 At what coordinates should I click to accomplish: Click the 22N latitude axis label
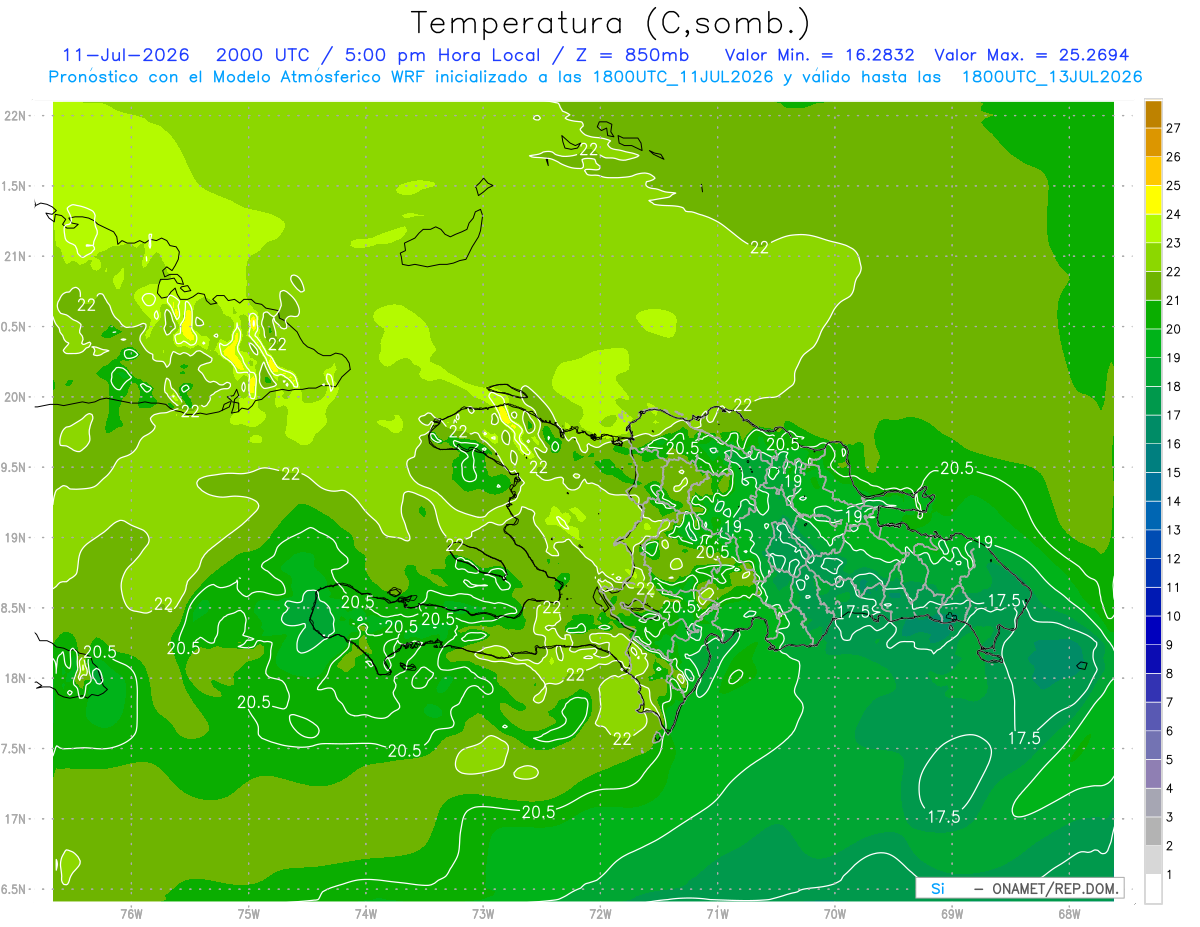(x=16, y=115)
